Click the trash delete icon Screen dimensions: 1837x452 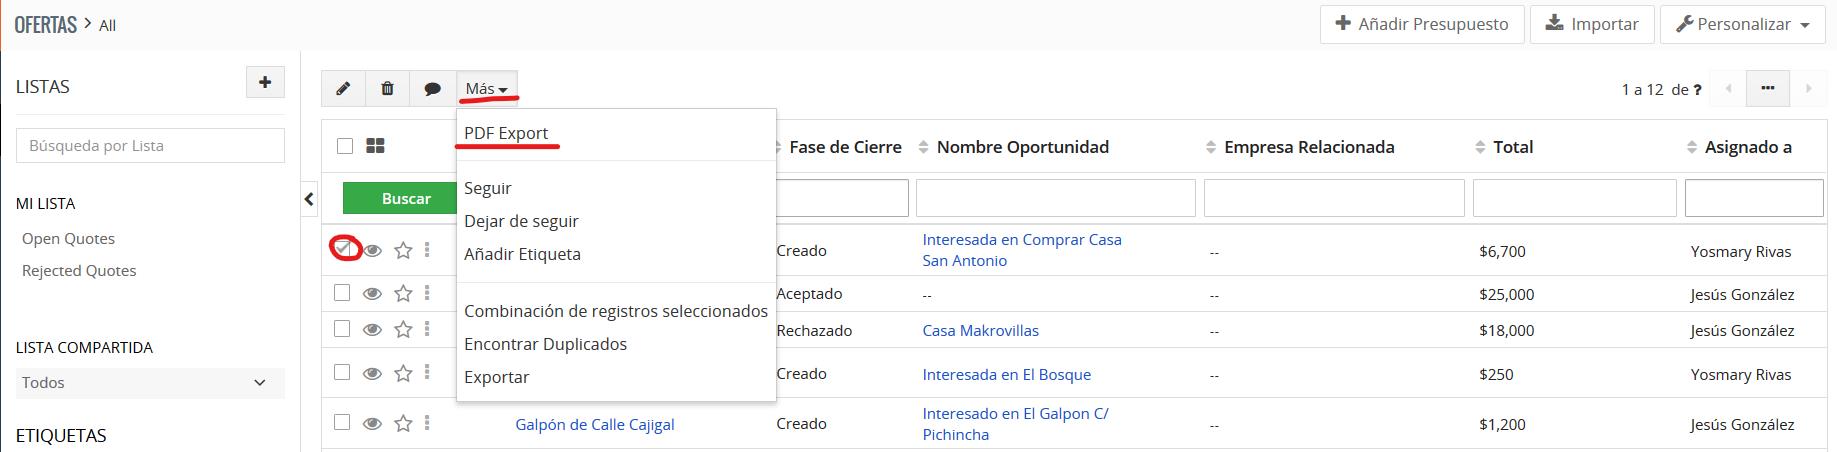pyautogui.click(x=388, y=89)
